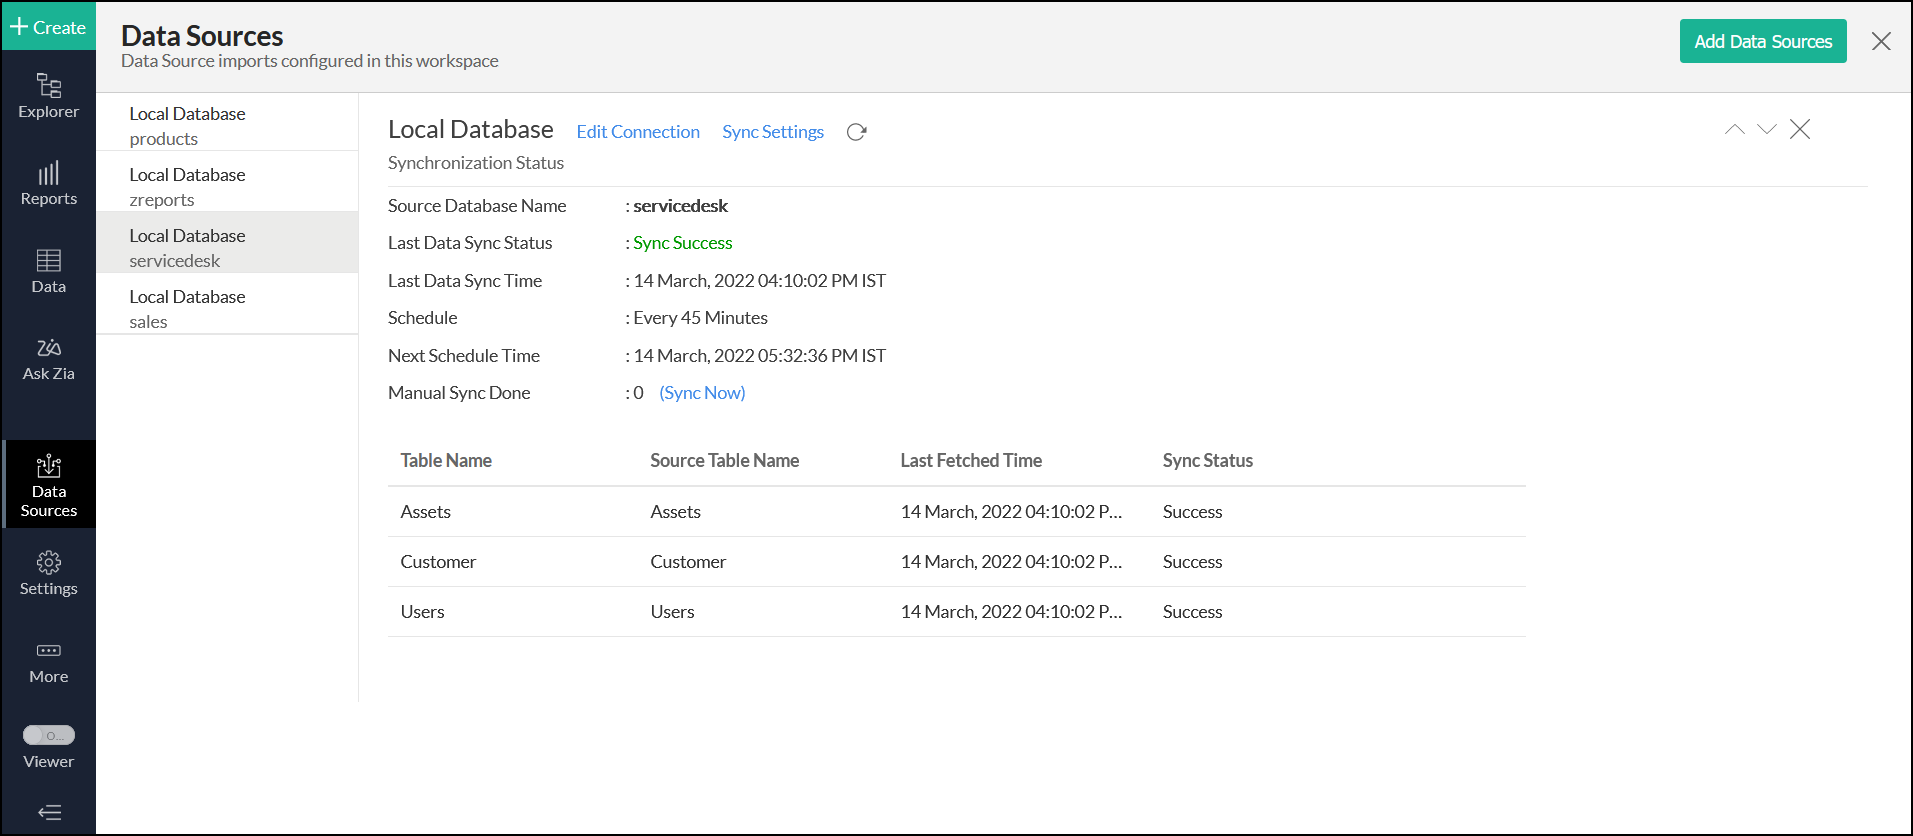Go to previous data source with up chevron

[x=1735, y=129]
